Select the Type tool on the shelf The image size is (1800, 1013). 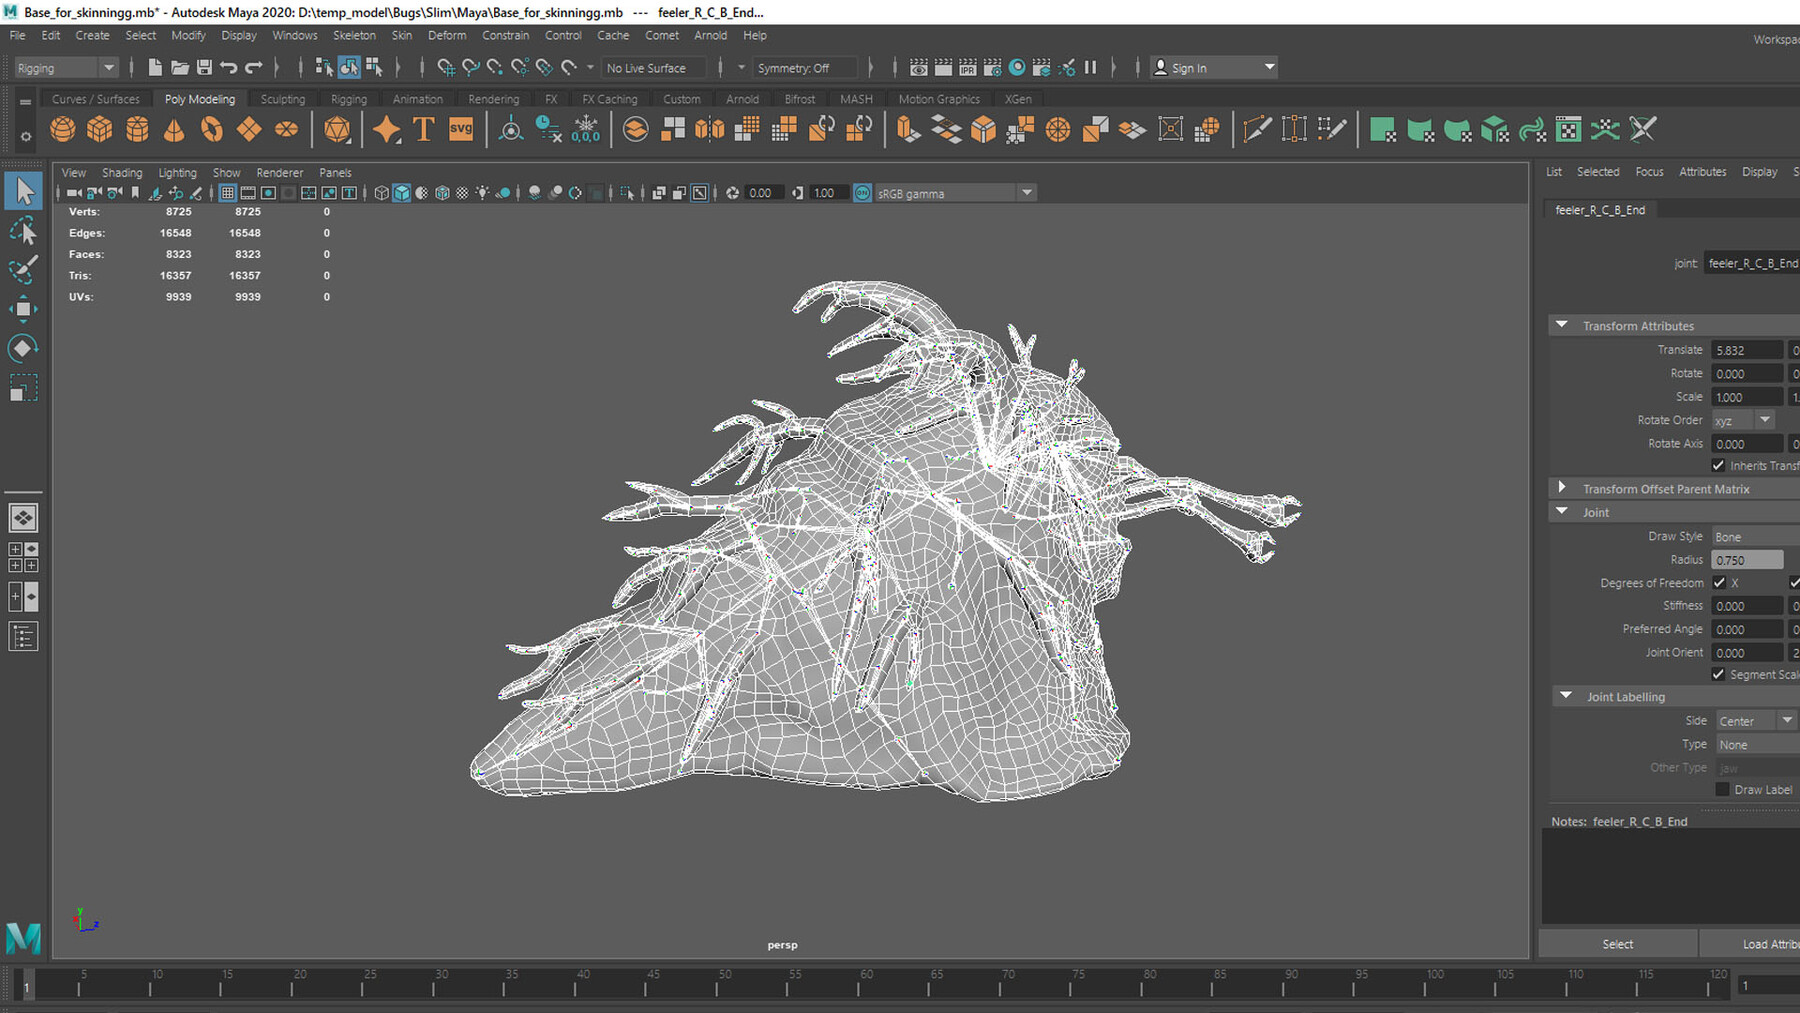point(423,129)
